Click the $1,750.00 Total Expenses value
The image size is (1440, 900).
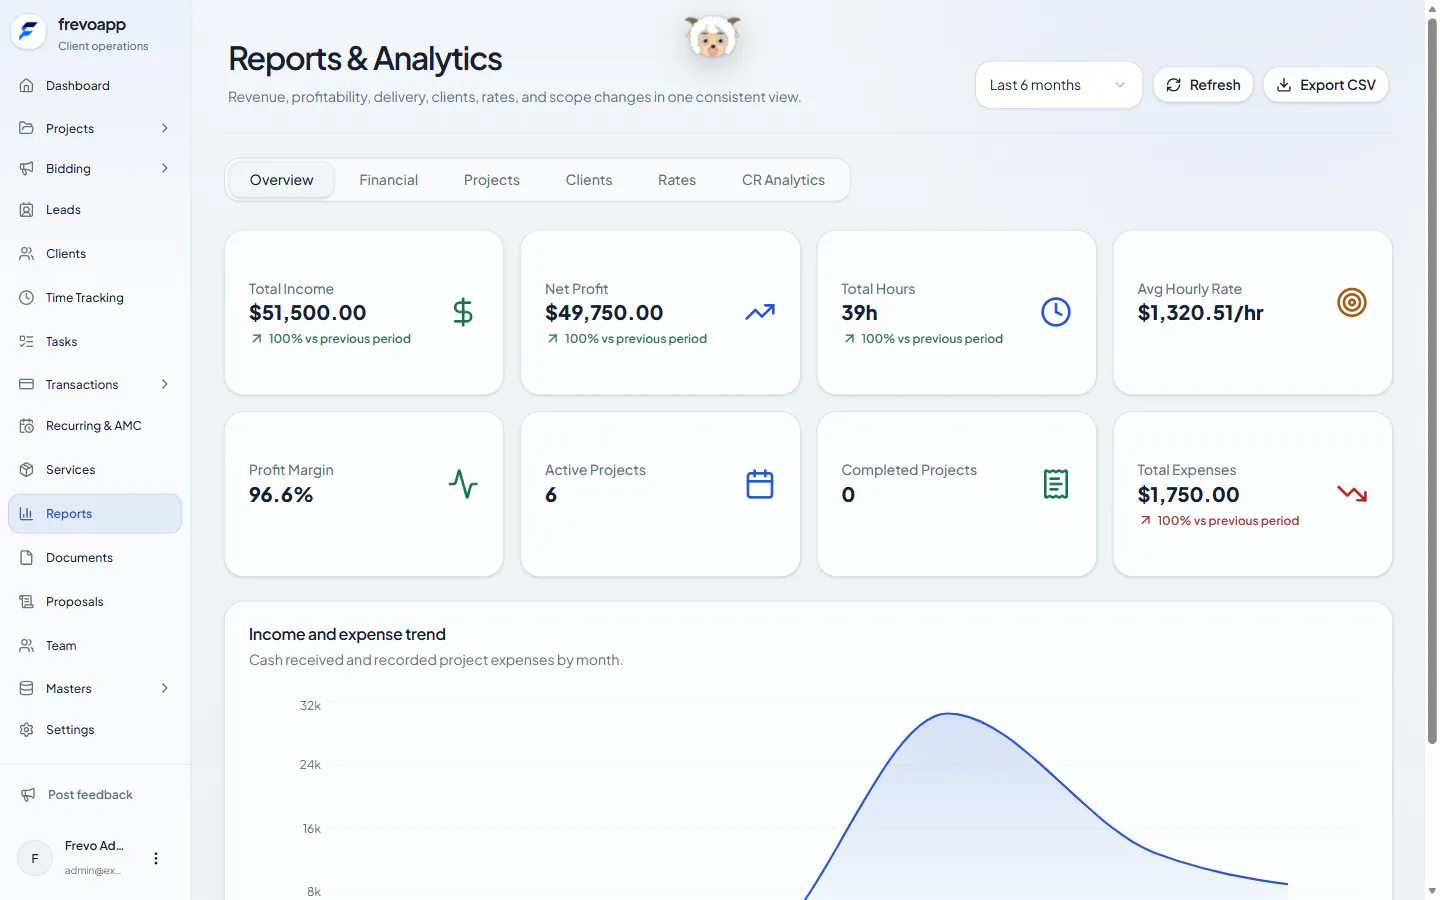1188,495
